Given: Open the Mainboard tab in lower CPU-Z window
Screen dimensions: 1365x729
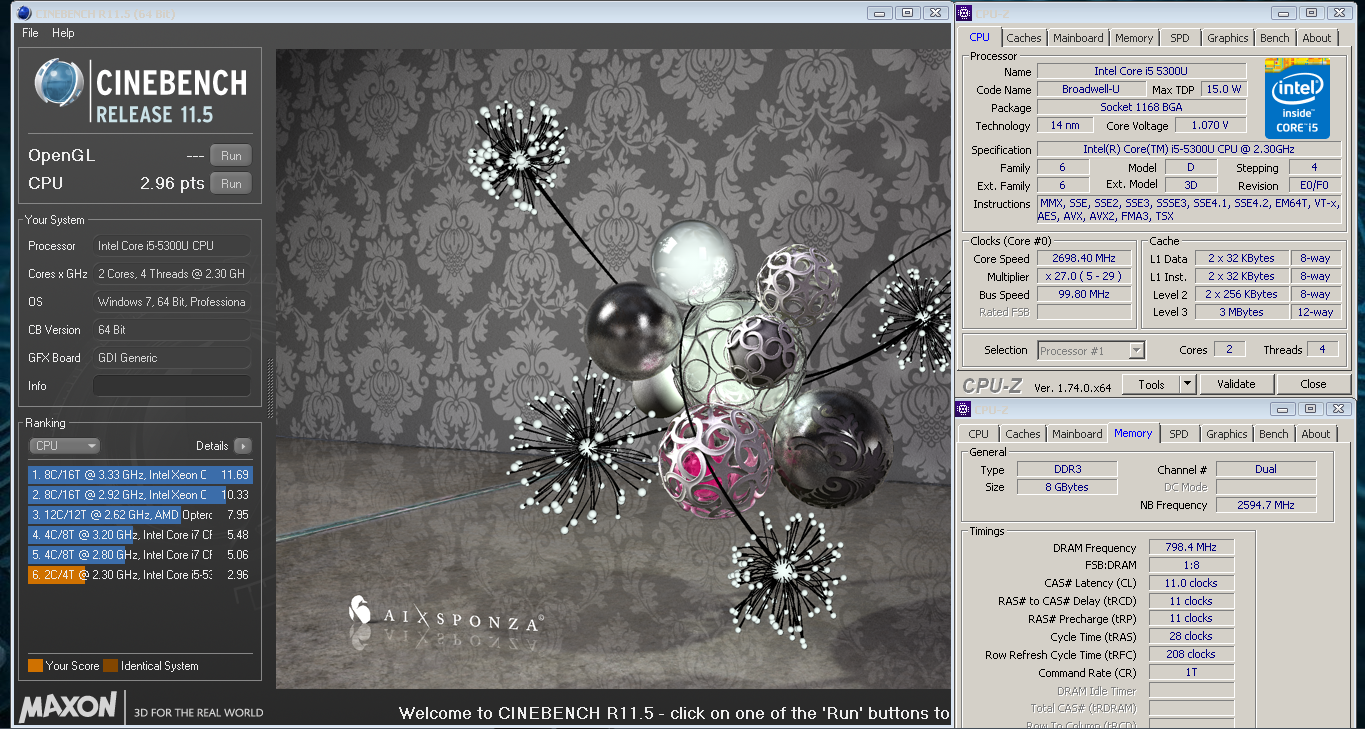Looking at the screenshot, I should tap(1077, 434).
